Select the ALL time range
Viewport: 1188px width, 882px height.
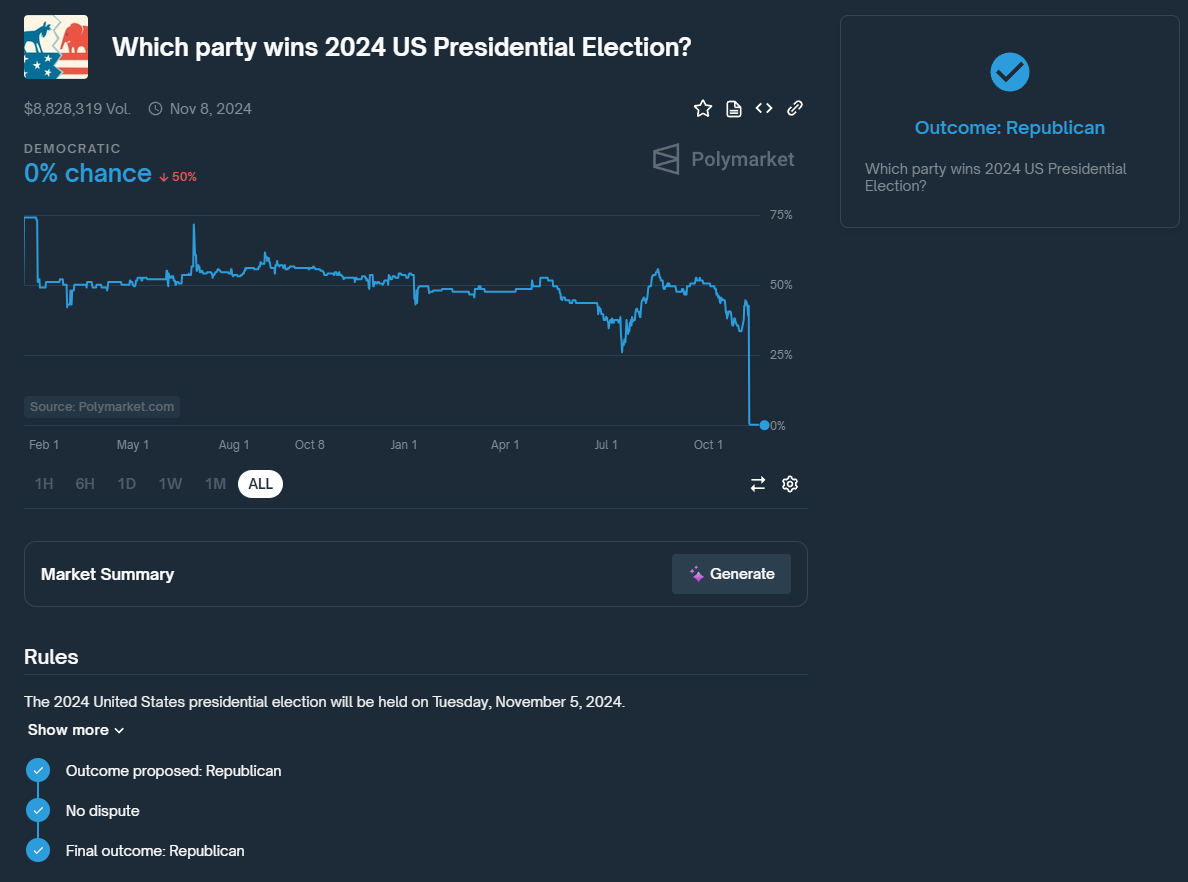[261, 484]
